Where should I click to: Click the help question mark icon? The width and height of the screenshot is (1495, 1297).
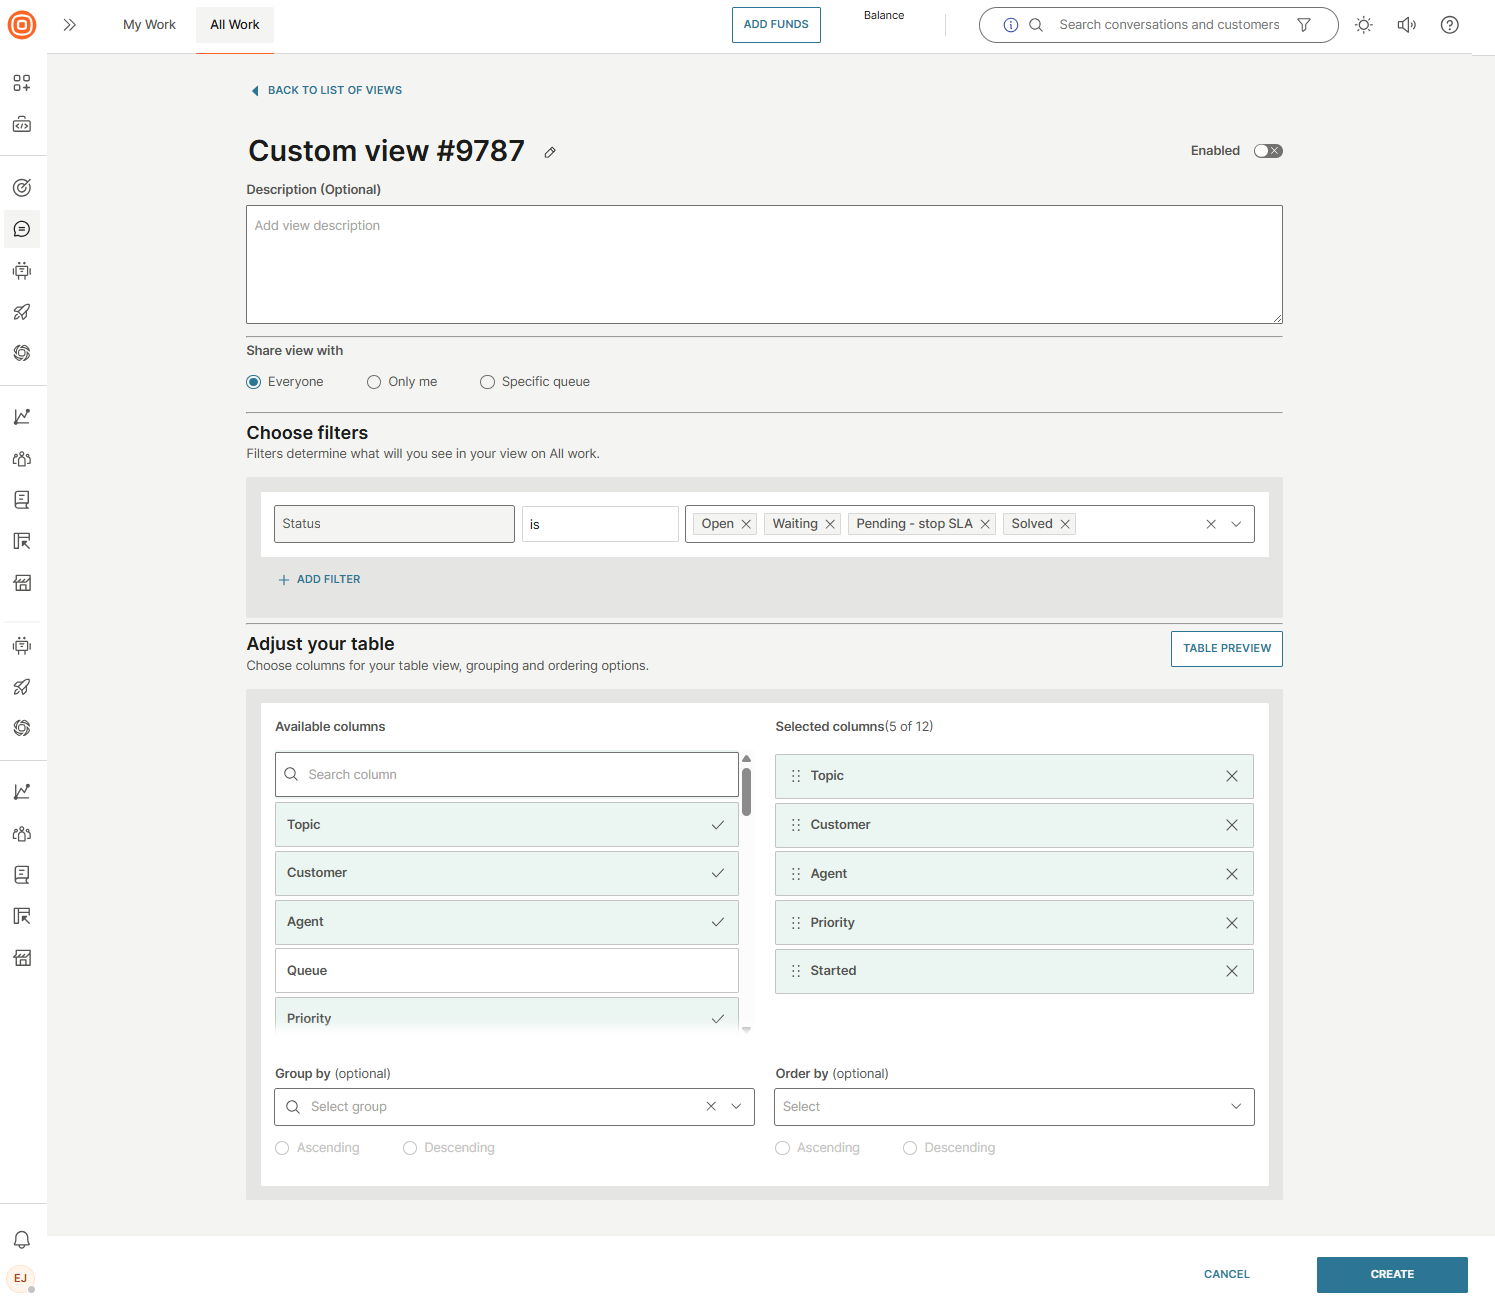click(x=1449, y=25)
